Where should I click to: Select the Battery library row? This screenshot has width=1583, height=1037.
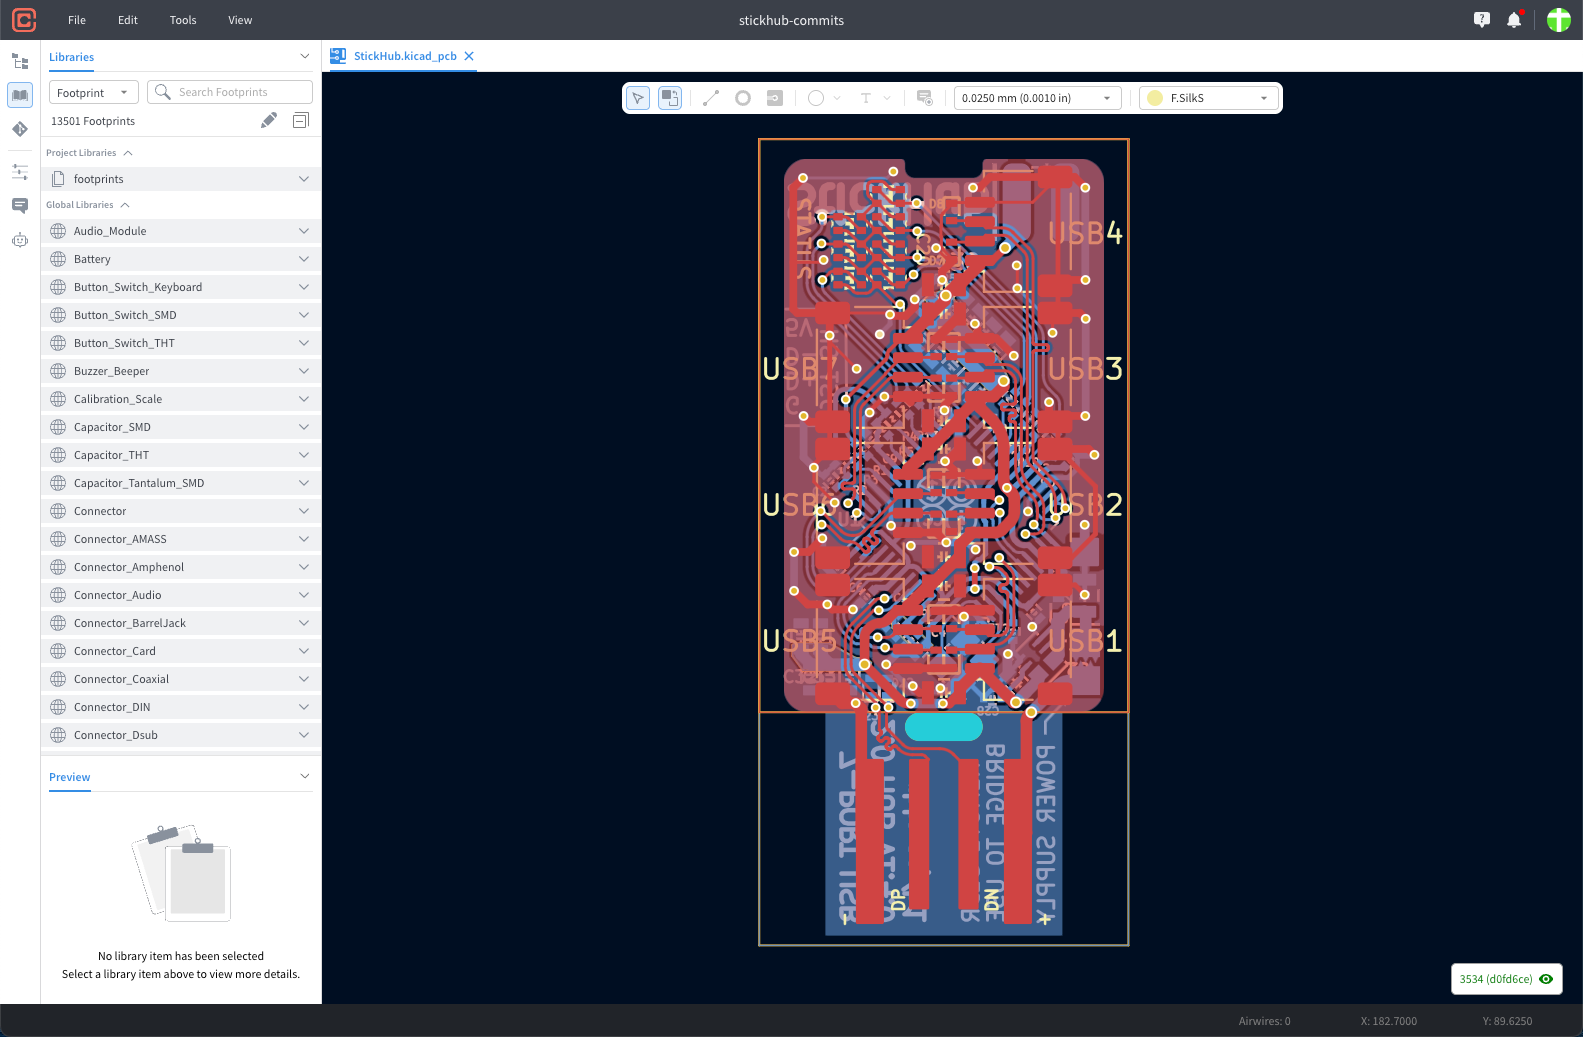(180, 259)
